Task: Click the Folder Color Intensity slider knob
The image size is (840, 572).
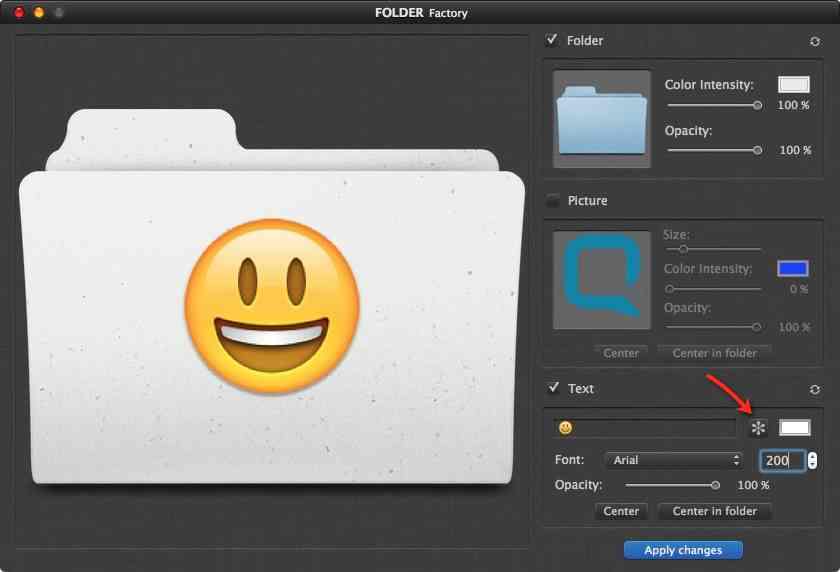Action: tap(758, 105)
